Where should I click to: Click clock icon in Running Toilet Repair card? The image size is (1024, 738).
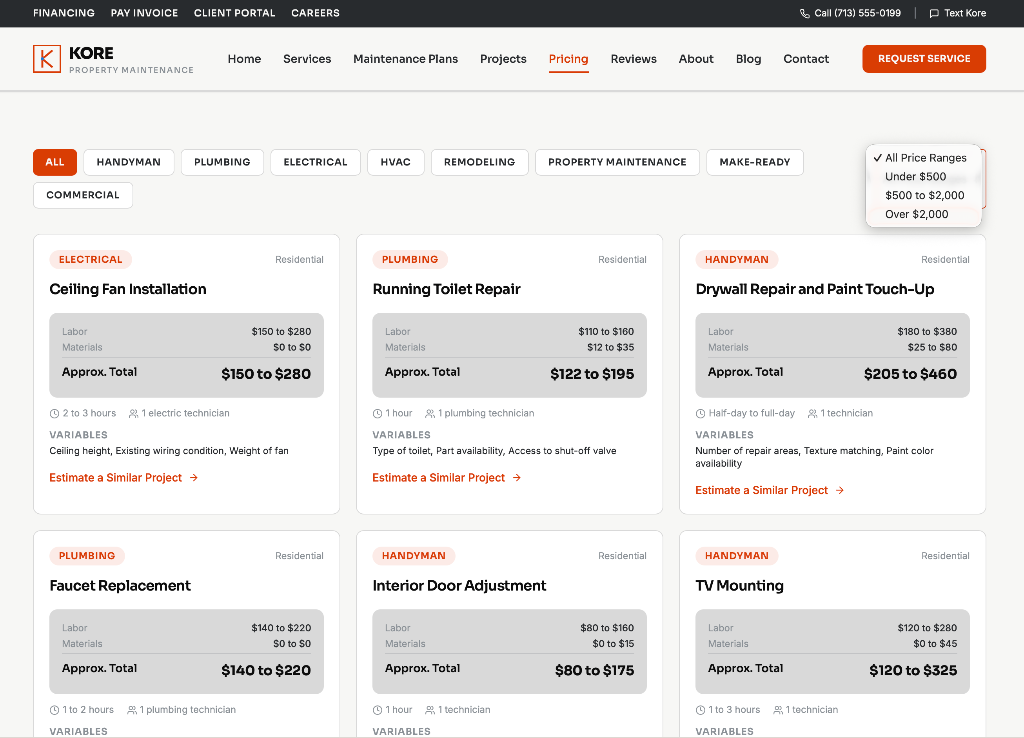coord(377,413)
